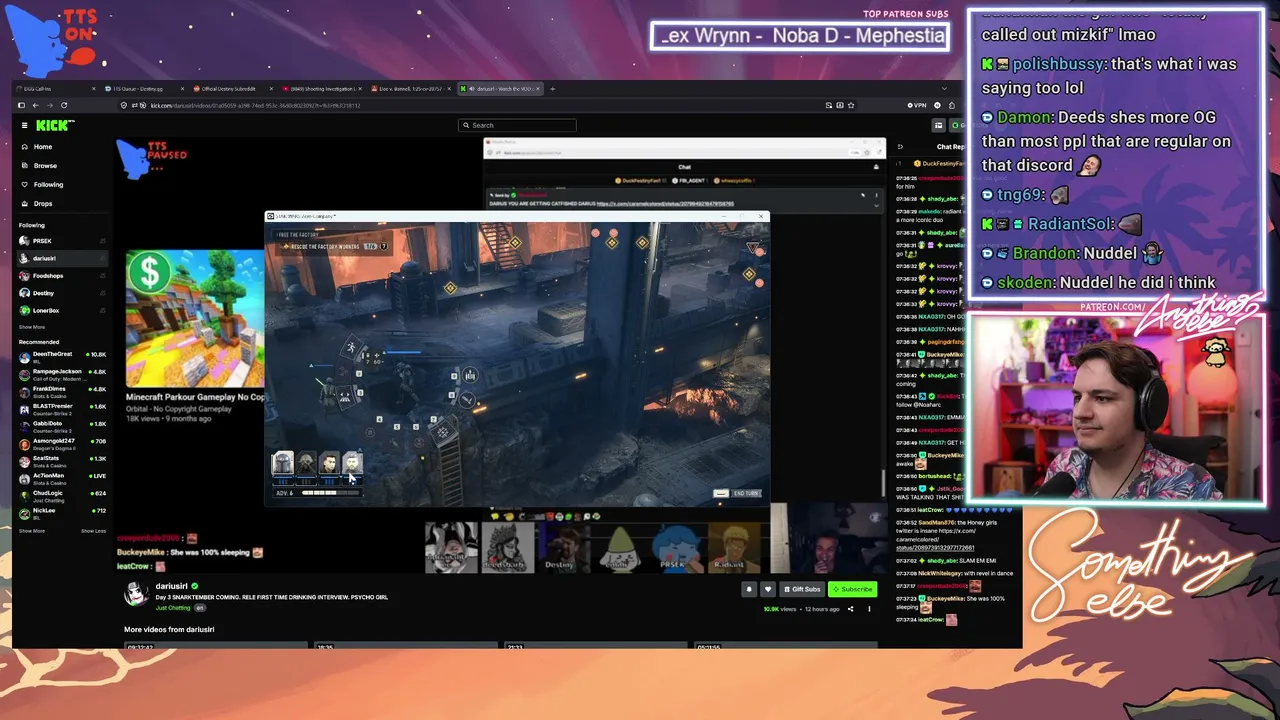Share the video with the share icon
The height and width of the screenshot is (720, 1280).
coord(851,609)
